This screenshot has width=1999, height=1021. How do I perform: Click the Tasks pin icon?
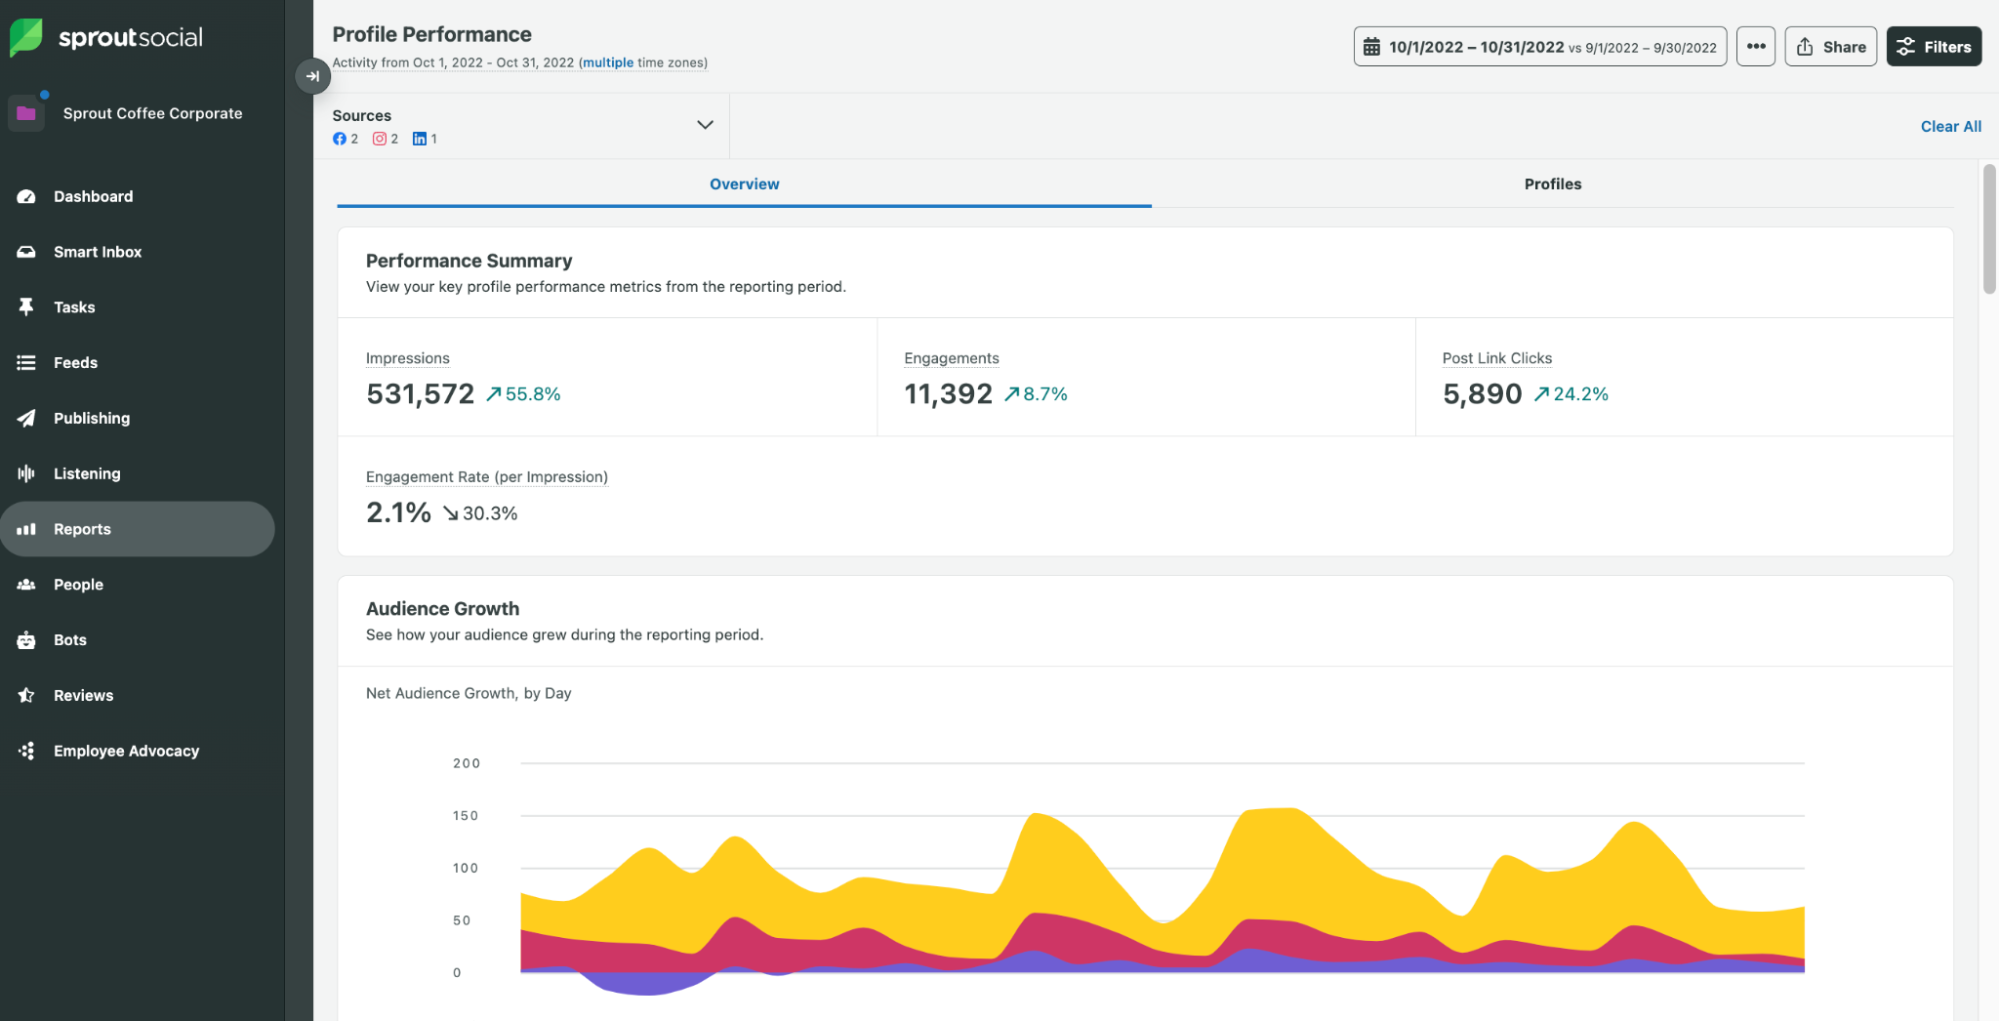(26, 307)
